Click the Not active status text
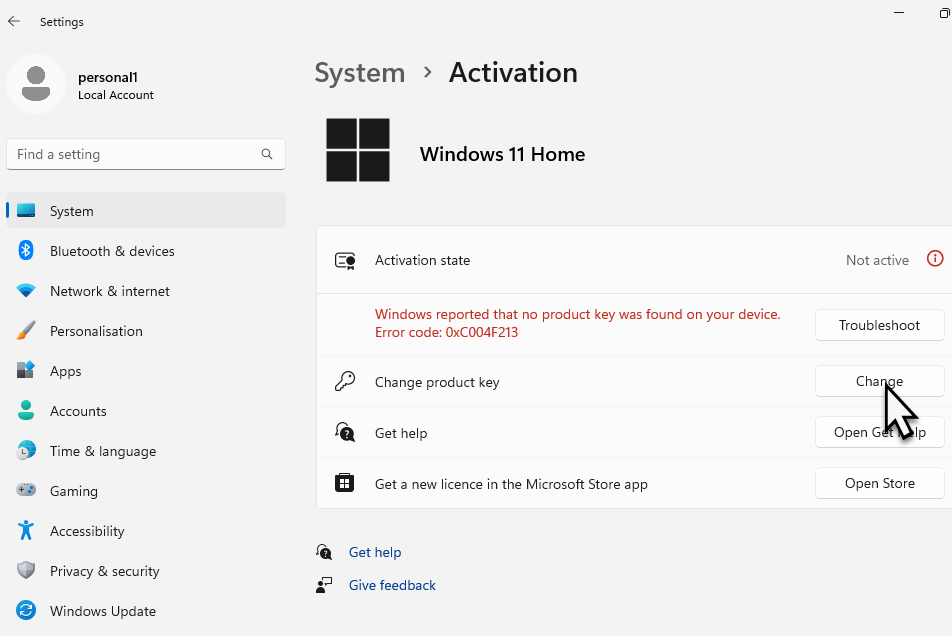The width and height of the screenshot is (952, 636). click(877, 260)
